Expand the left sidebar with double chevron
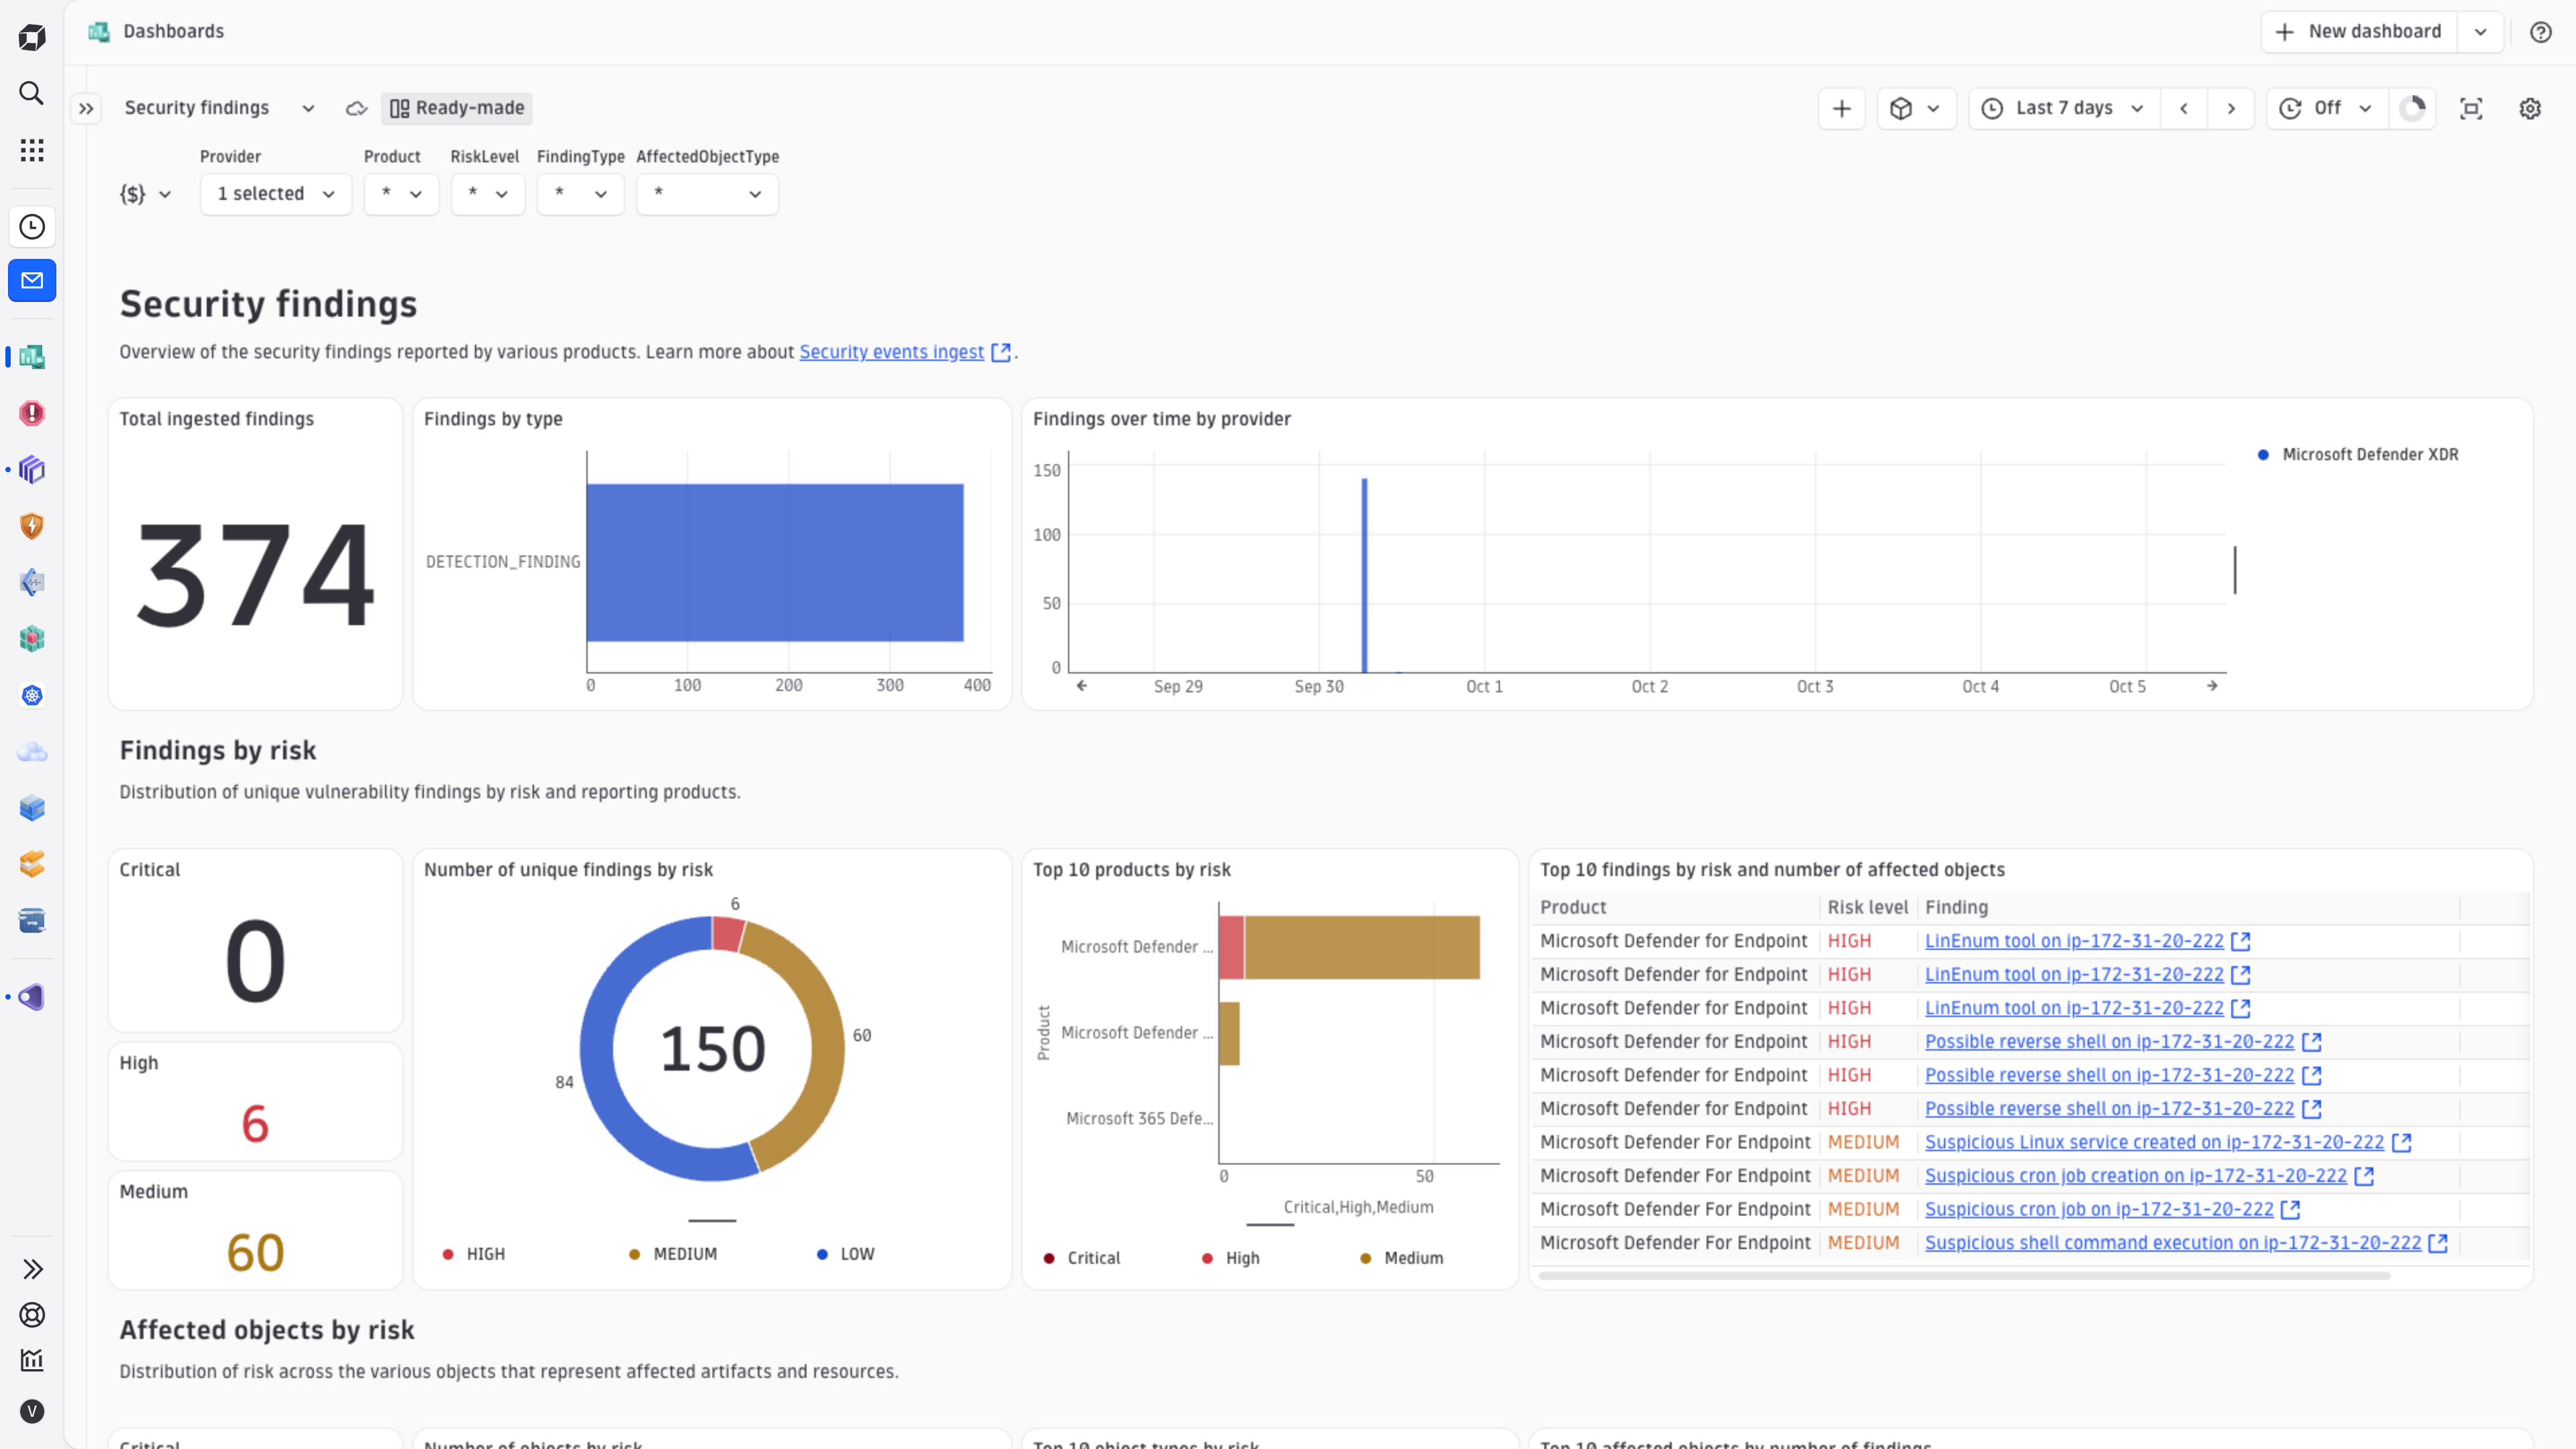Viewport: 2576px width, 1449px height. click(x=32, y=1269)
